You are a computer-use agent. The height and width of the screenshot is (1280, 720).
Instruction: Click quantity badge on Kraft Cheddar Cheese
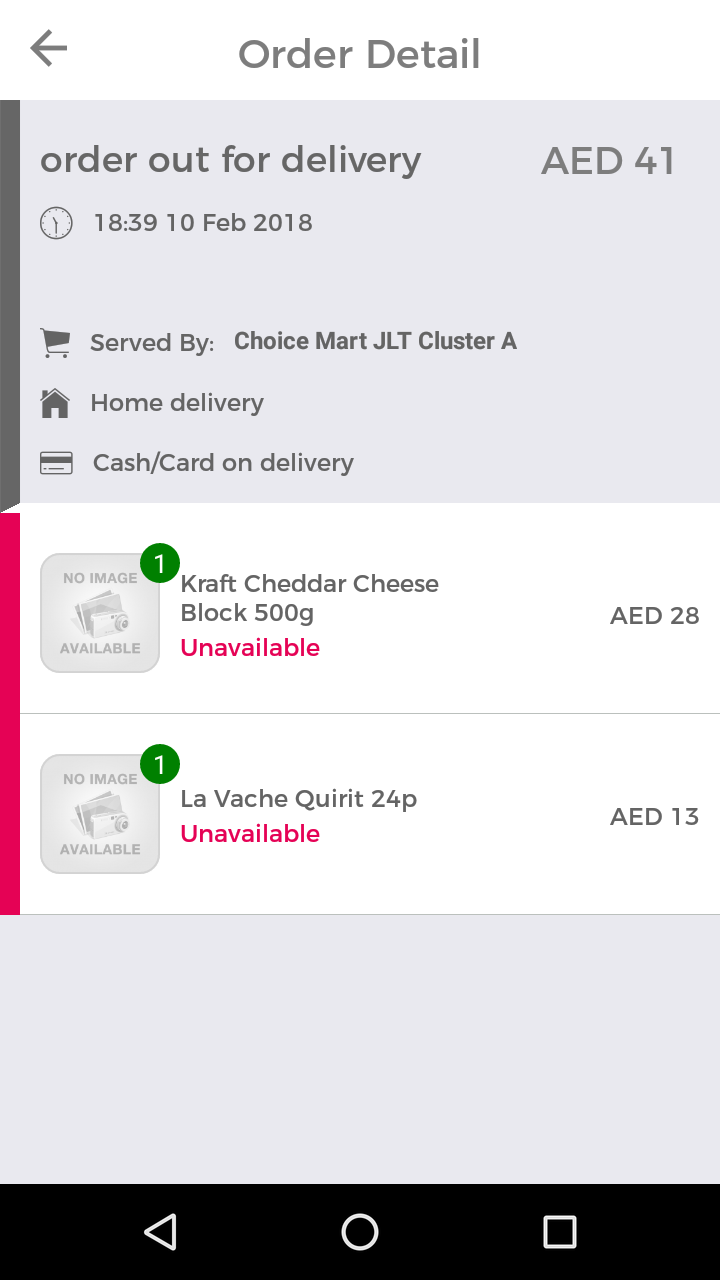pos(160,563)
